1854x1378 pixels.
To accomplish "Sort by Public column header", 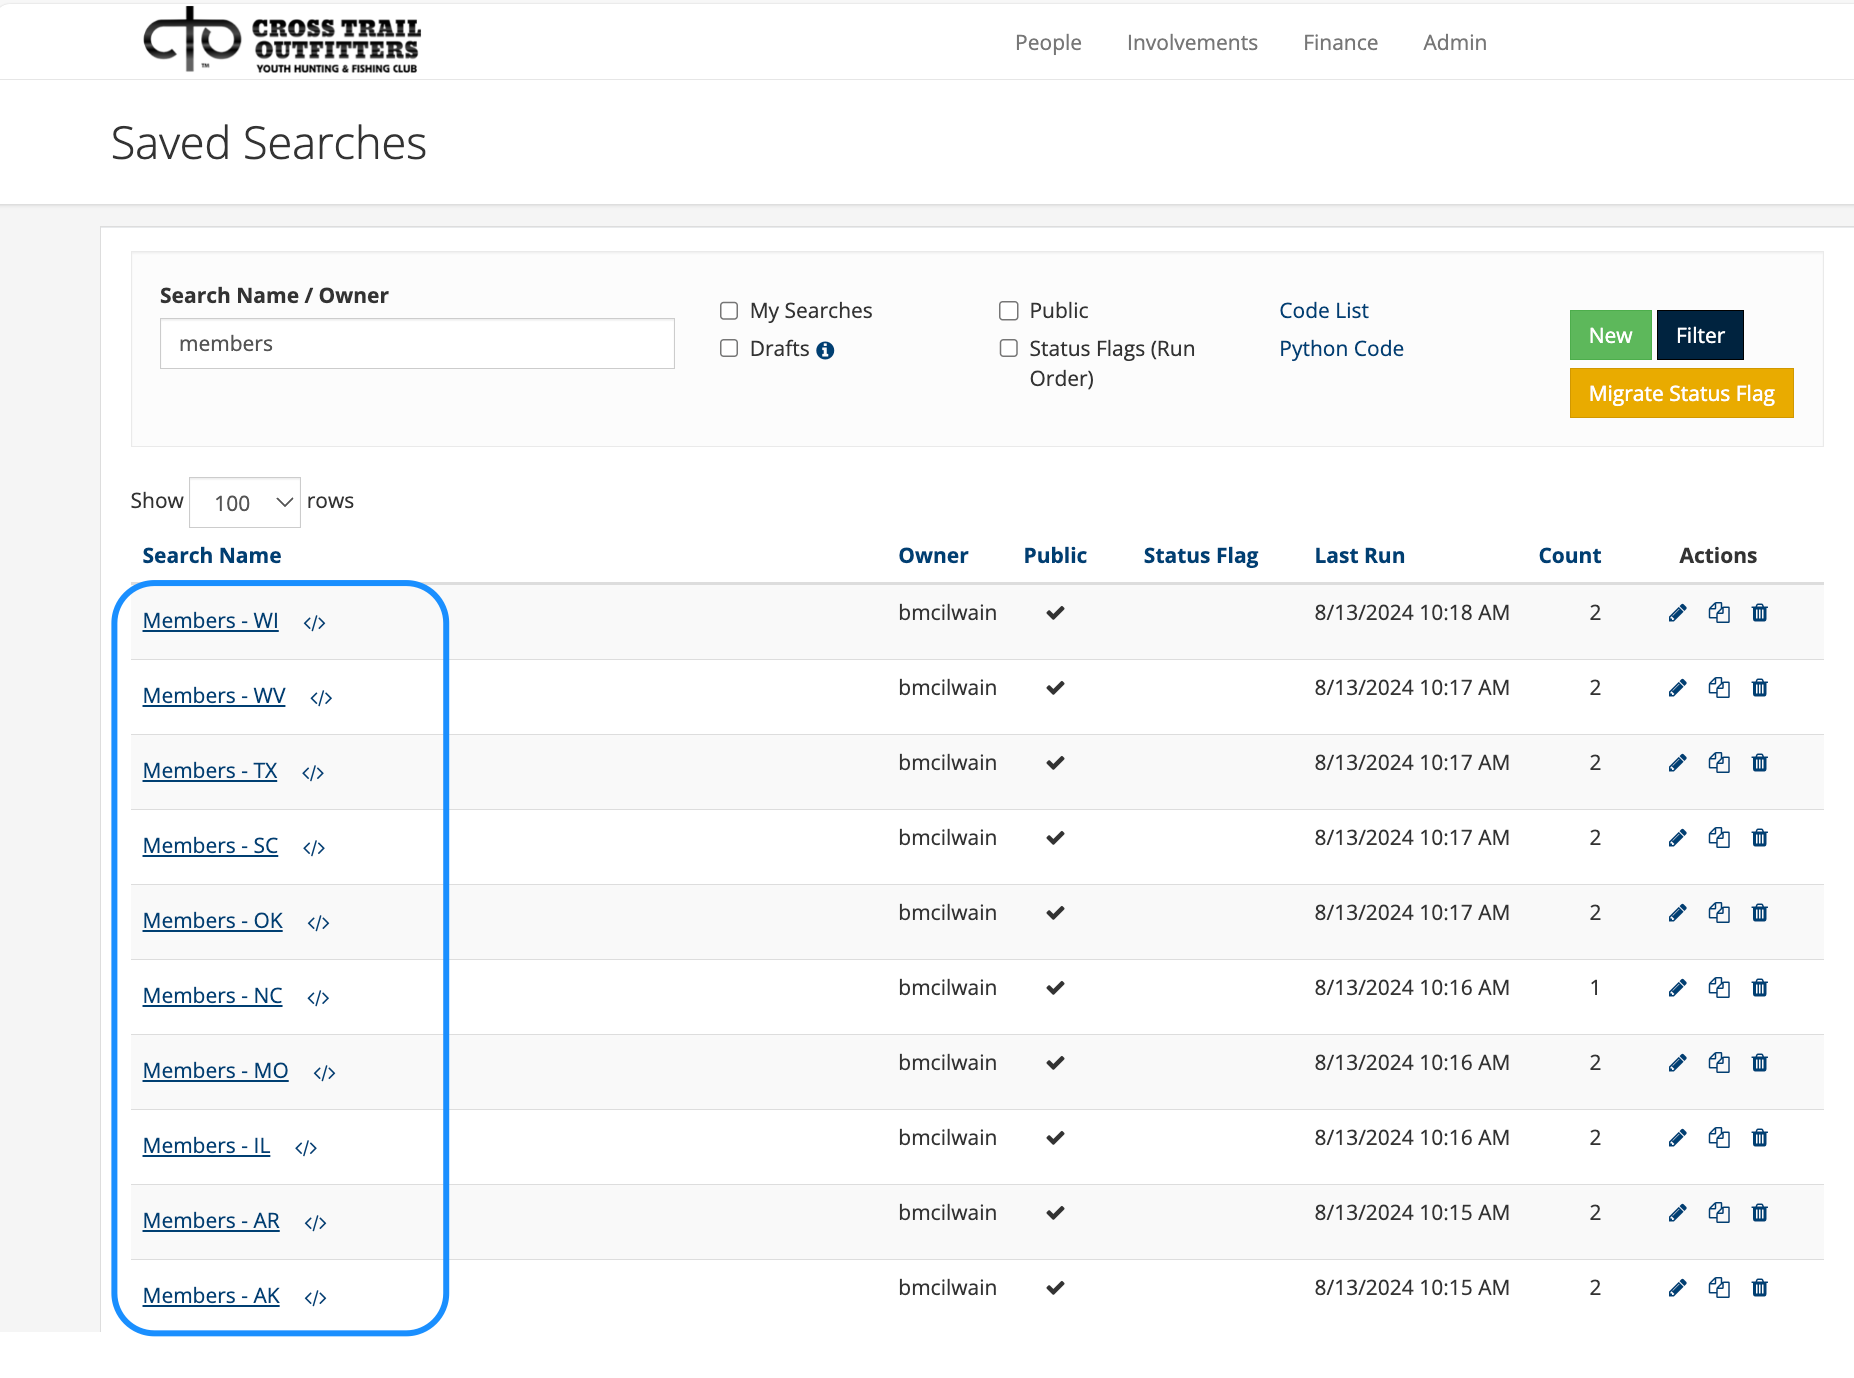I will [1055, 556].
